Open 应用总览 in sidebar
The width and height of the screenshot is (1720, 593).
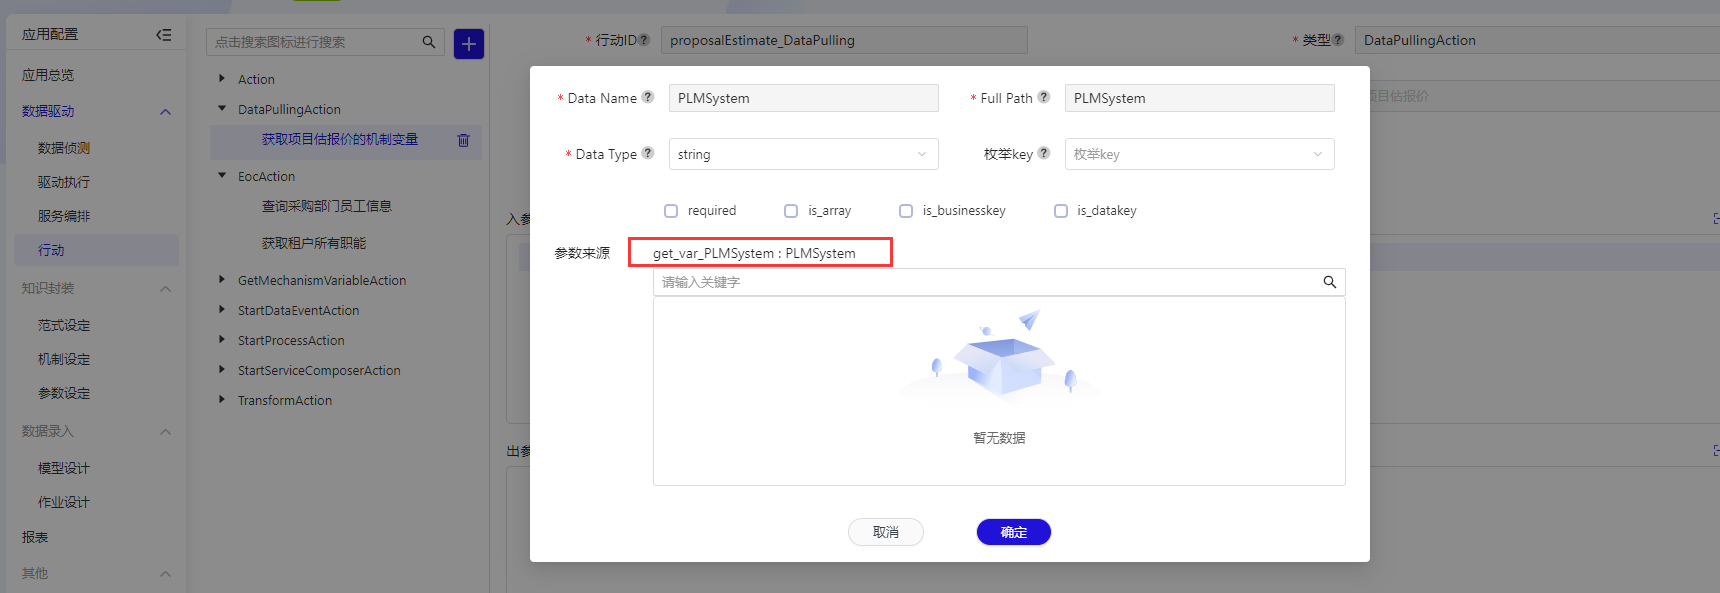point(48,75)
